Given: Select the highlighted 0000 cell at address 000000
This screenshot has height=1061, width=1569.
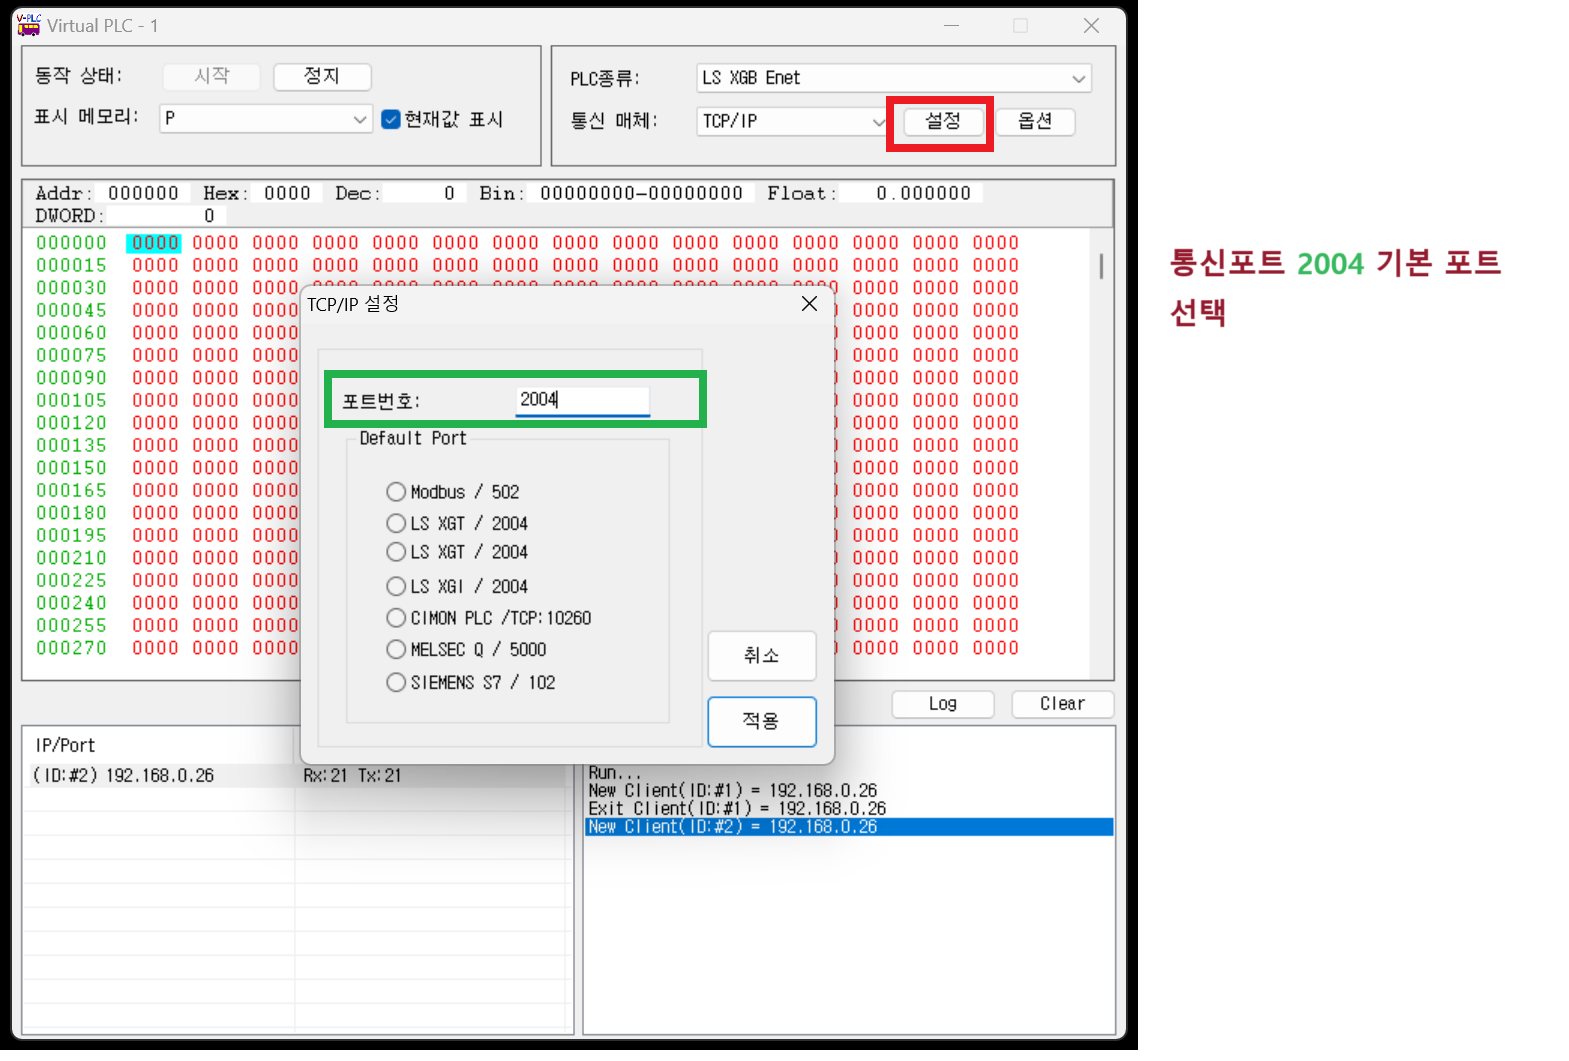Looking at the screenshot, I should [x=155, y=243].
